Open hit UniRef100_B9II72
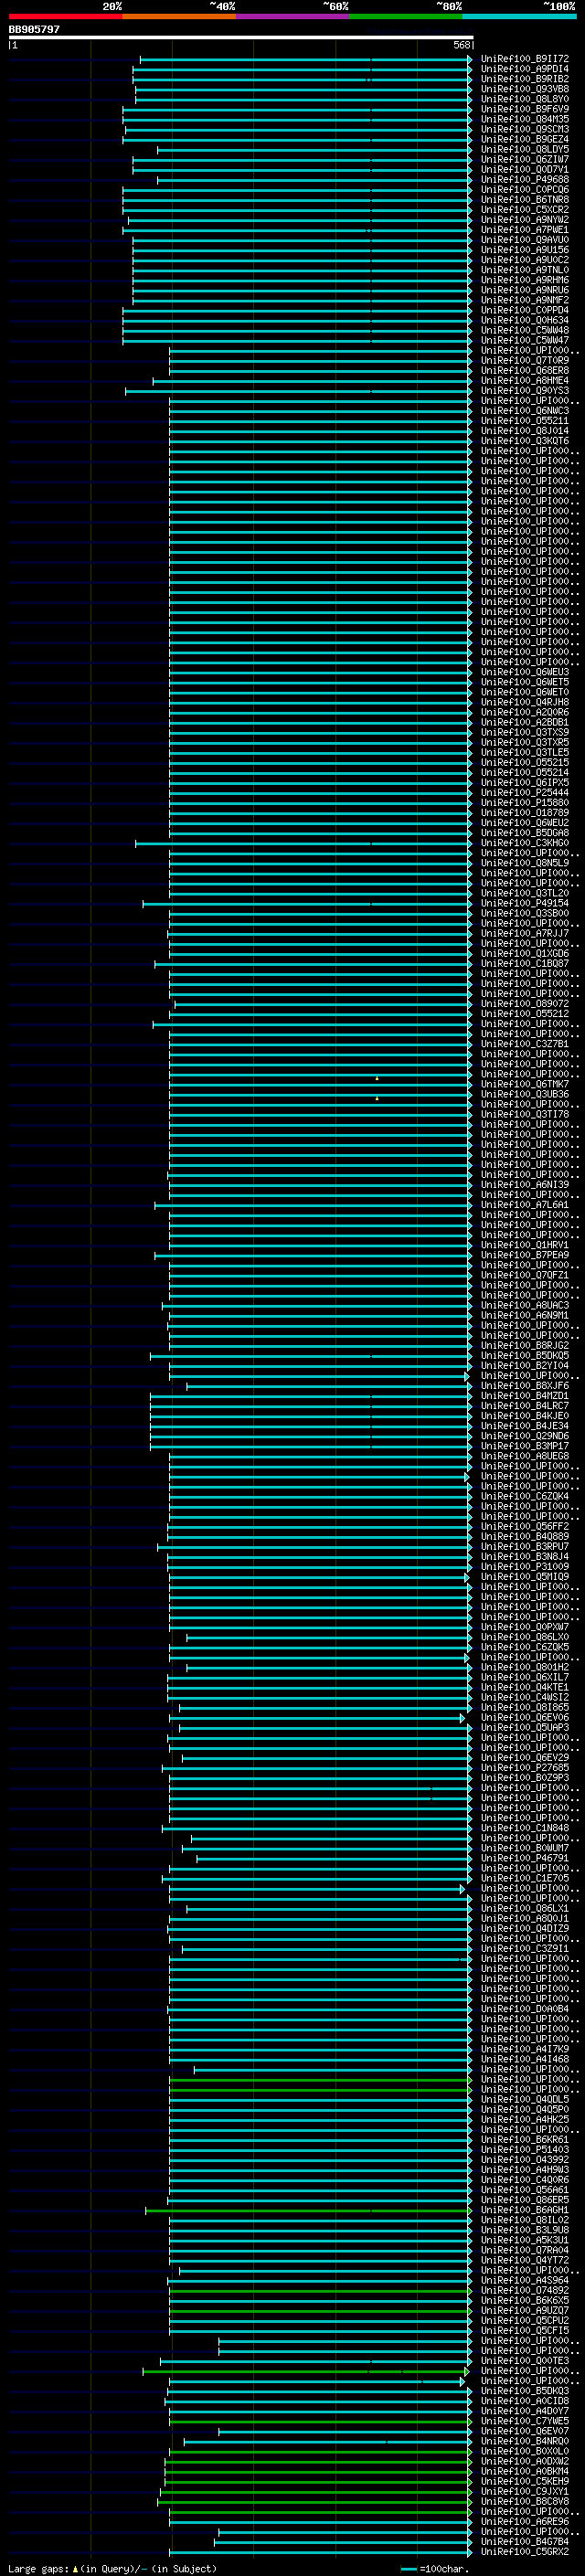The width and height of the screenshot is (585, 2576). pyautogui.click(x=525, y=59)
